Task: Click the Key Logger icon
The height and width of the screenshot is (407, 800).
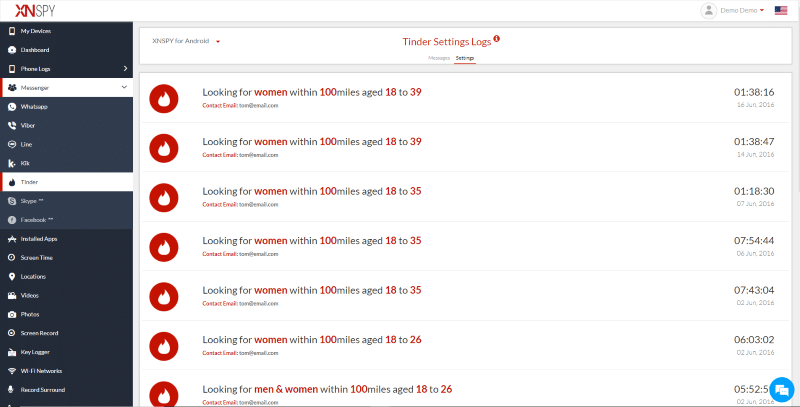Action: point(12,352)
